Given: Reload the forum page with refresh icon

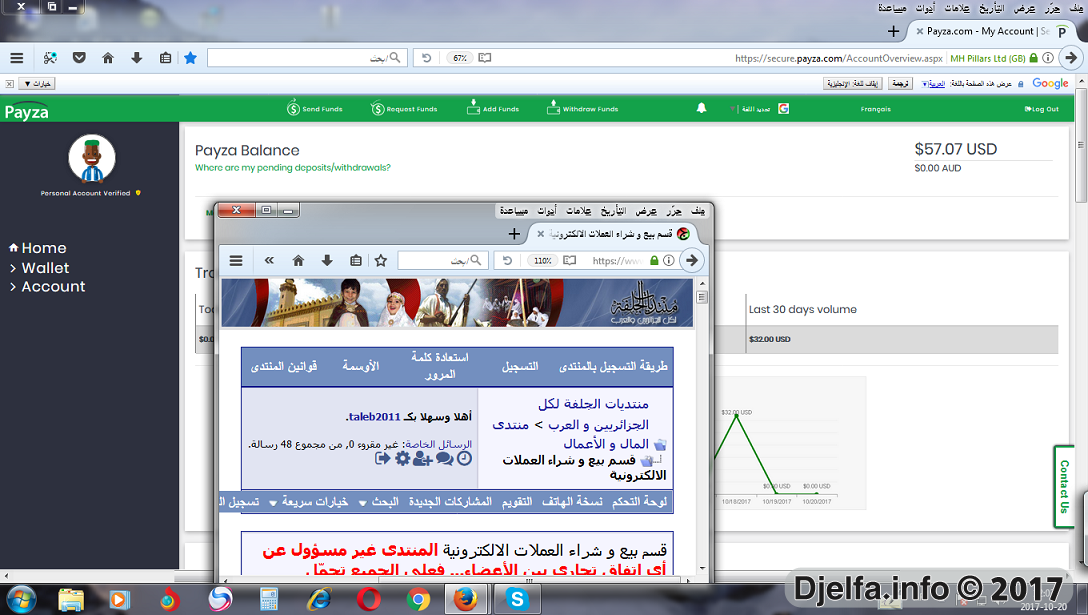Looking at the screenshot, I should [507, 261].
